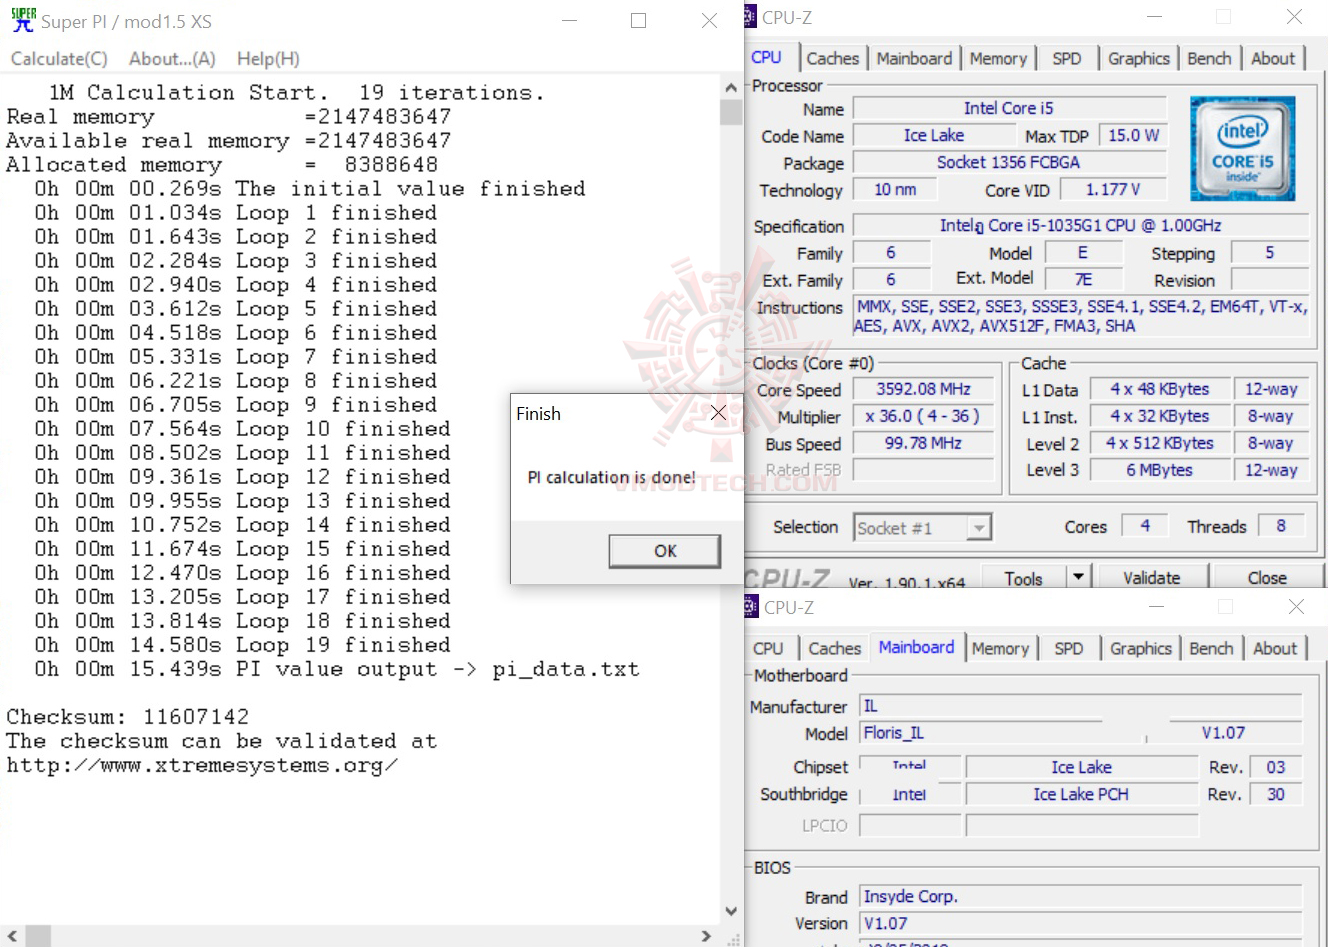Open the Calculate(C) menu in Super PI

point(59,59)
